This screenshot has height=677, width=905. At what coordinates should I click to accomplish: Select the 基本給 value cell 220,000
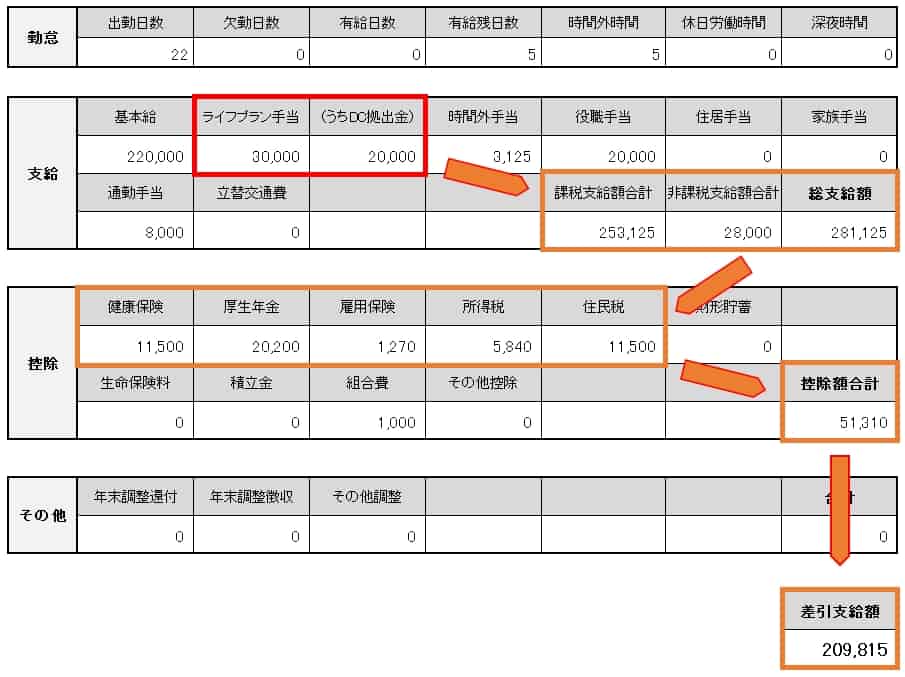tap(135, 156)
